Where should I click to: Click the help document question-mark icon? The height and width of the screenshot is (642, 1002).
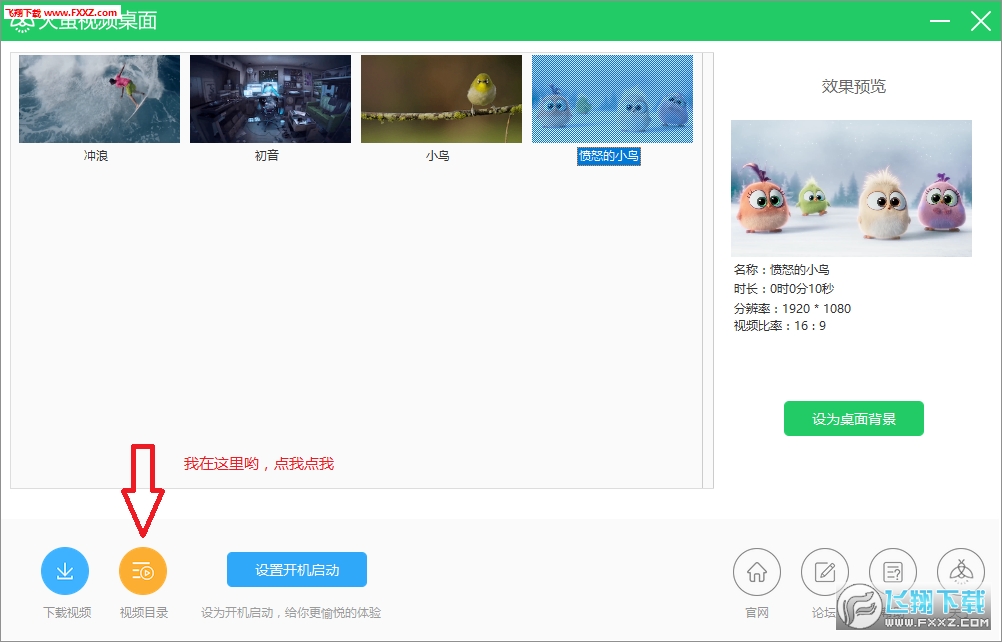tap(893, 572)
